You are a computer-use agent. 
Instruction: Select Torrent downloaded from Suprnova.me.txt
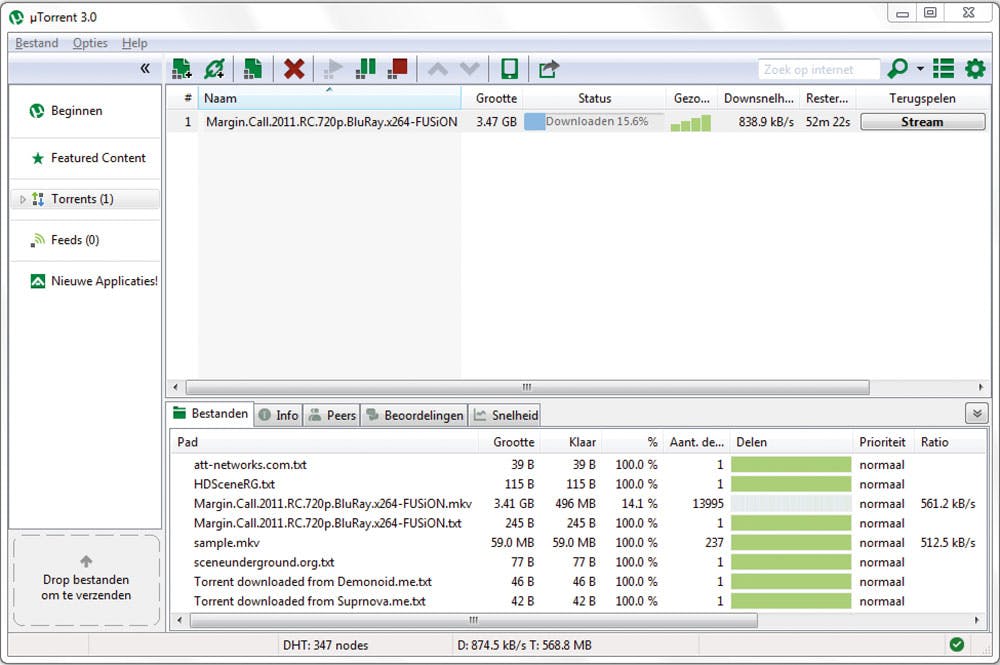309,601
